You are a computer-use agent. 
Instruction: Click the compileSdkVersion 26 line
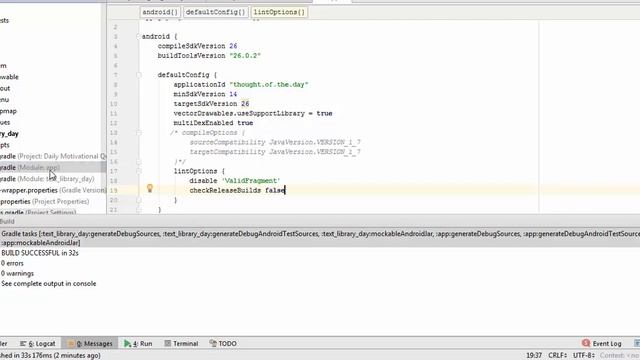click(x=197, y=46)
